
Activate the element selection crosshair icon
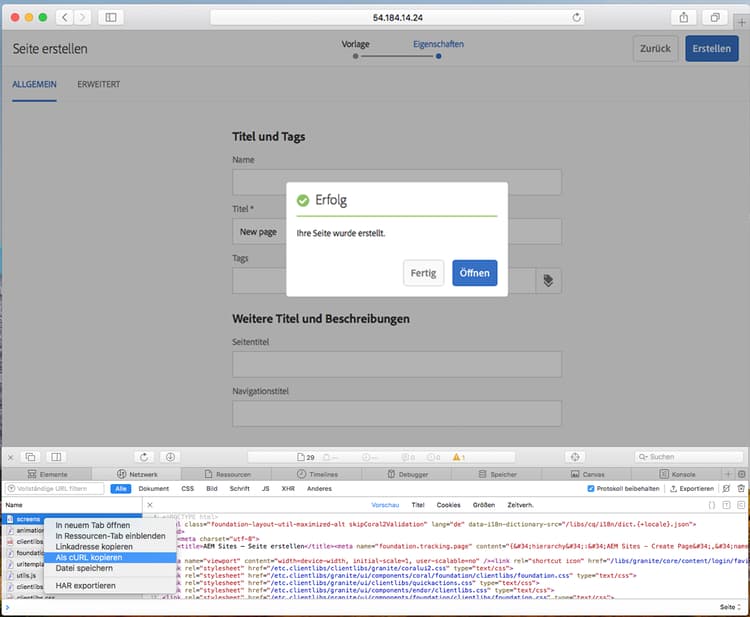point(575,457)
